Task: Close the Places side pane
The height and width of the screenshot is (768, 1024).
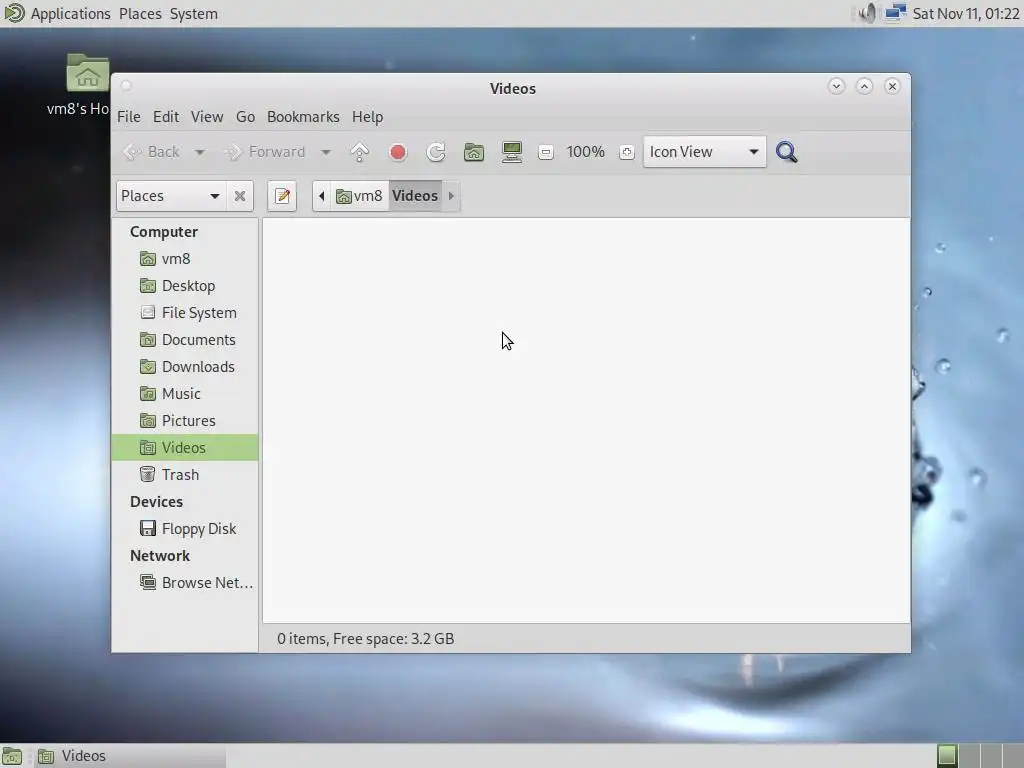Action: tap(240, 196)
